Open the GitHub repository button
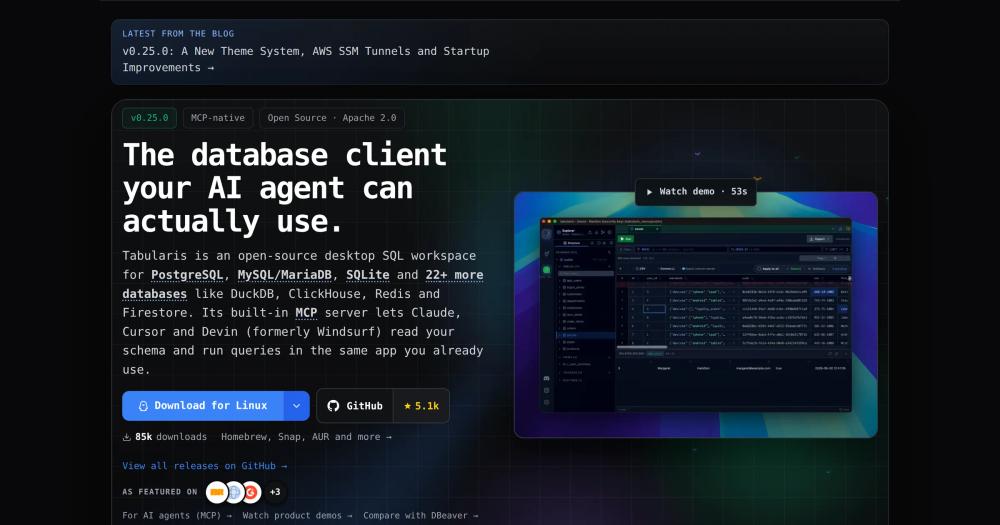 click(x=355, y=406)
